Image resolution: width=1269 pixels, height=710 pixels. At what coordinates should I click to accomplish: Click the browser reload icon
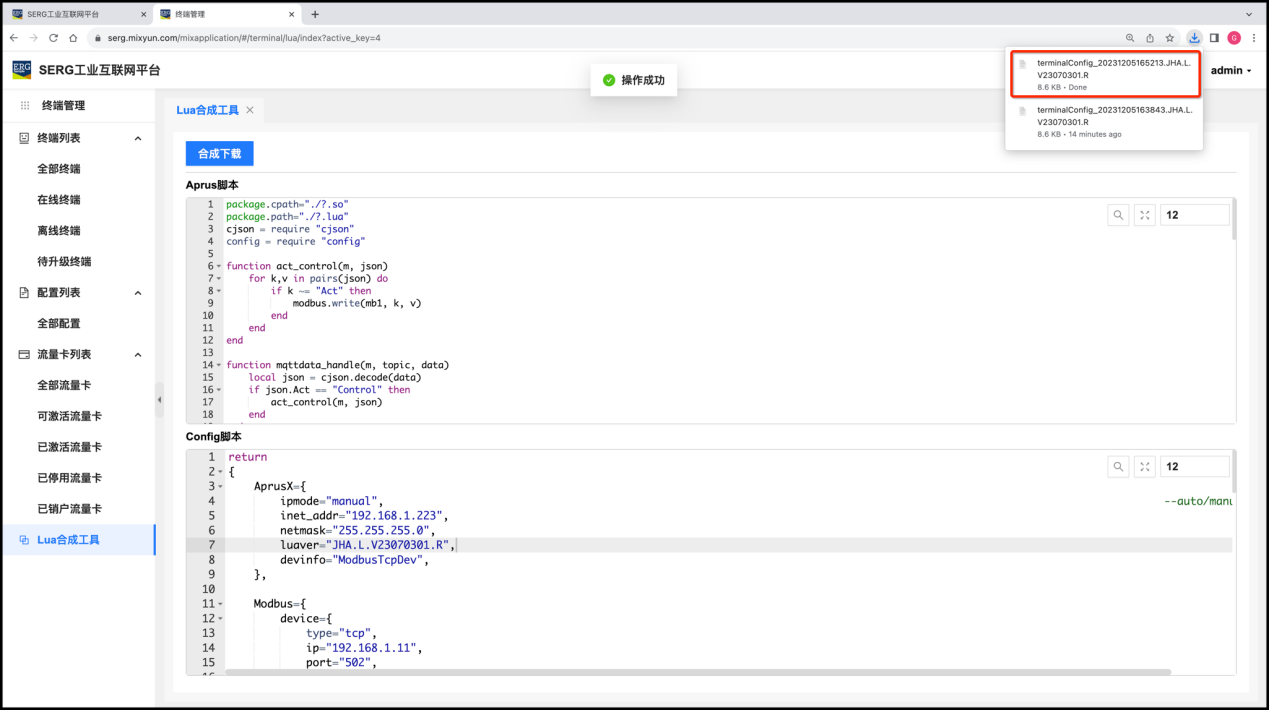click(x=53, y=38)
